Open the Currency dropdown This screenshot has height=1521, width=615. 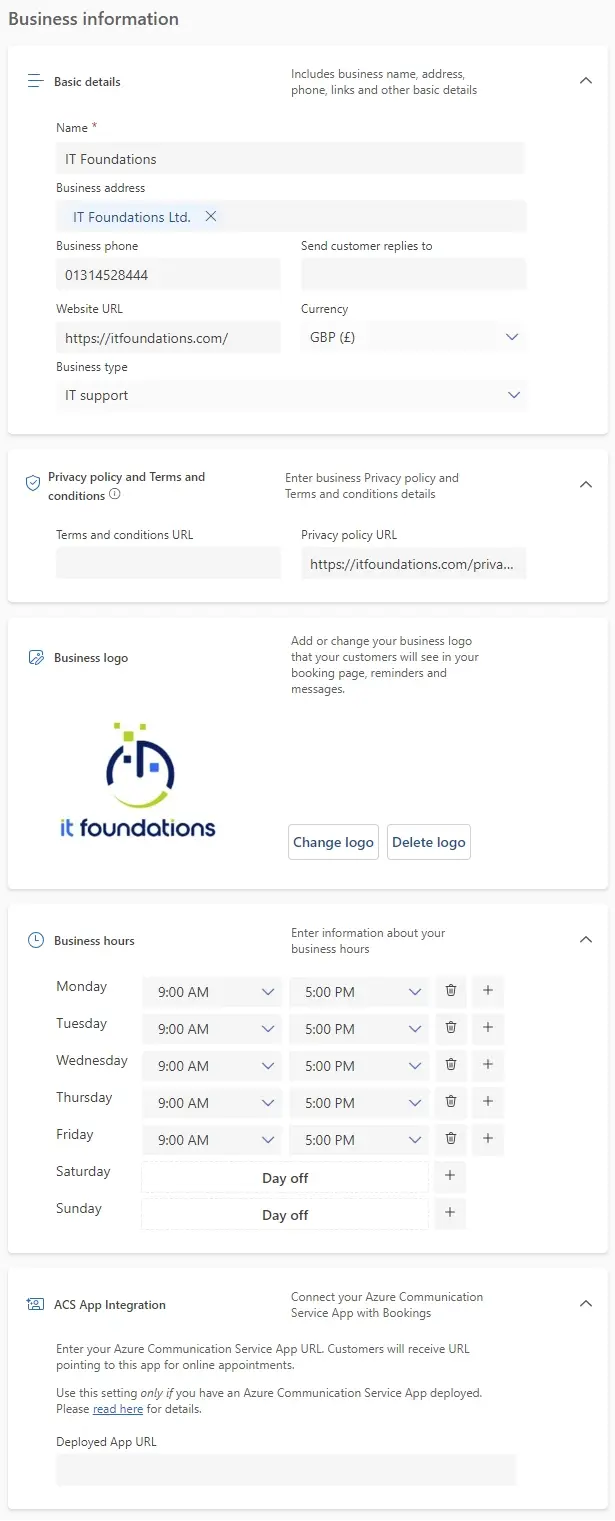[413, 338]
